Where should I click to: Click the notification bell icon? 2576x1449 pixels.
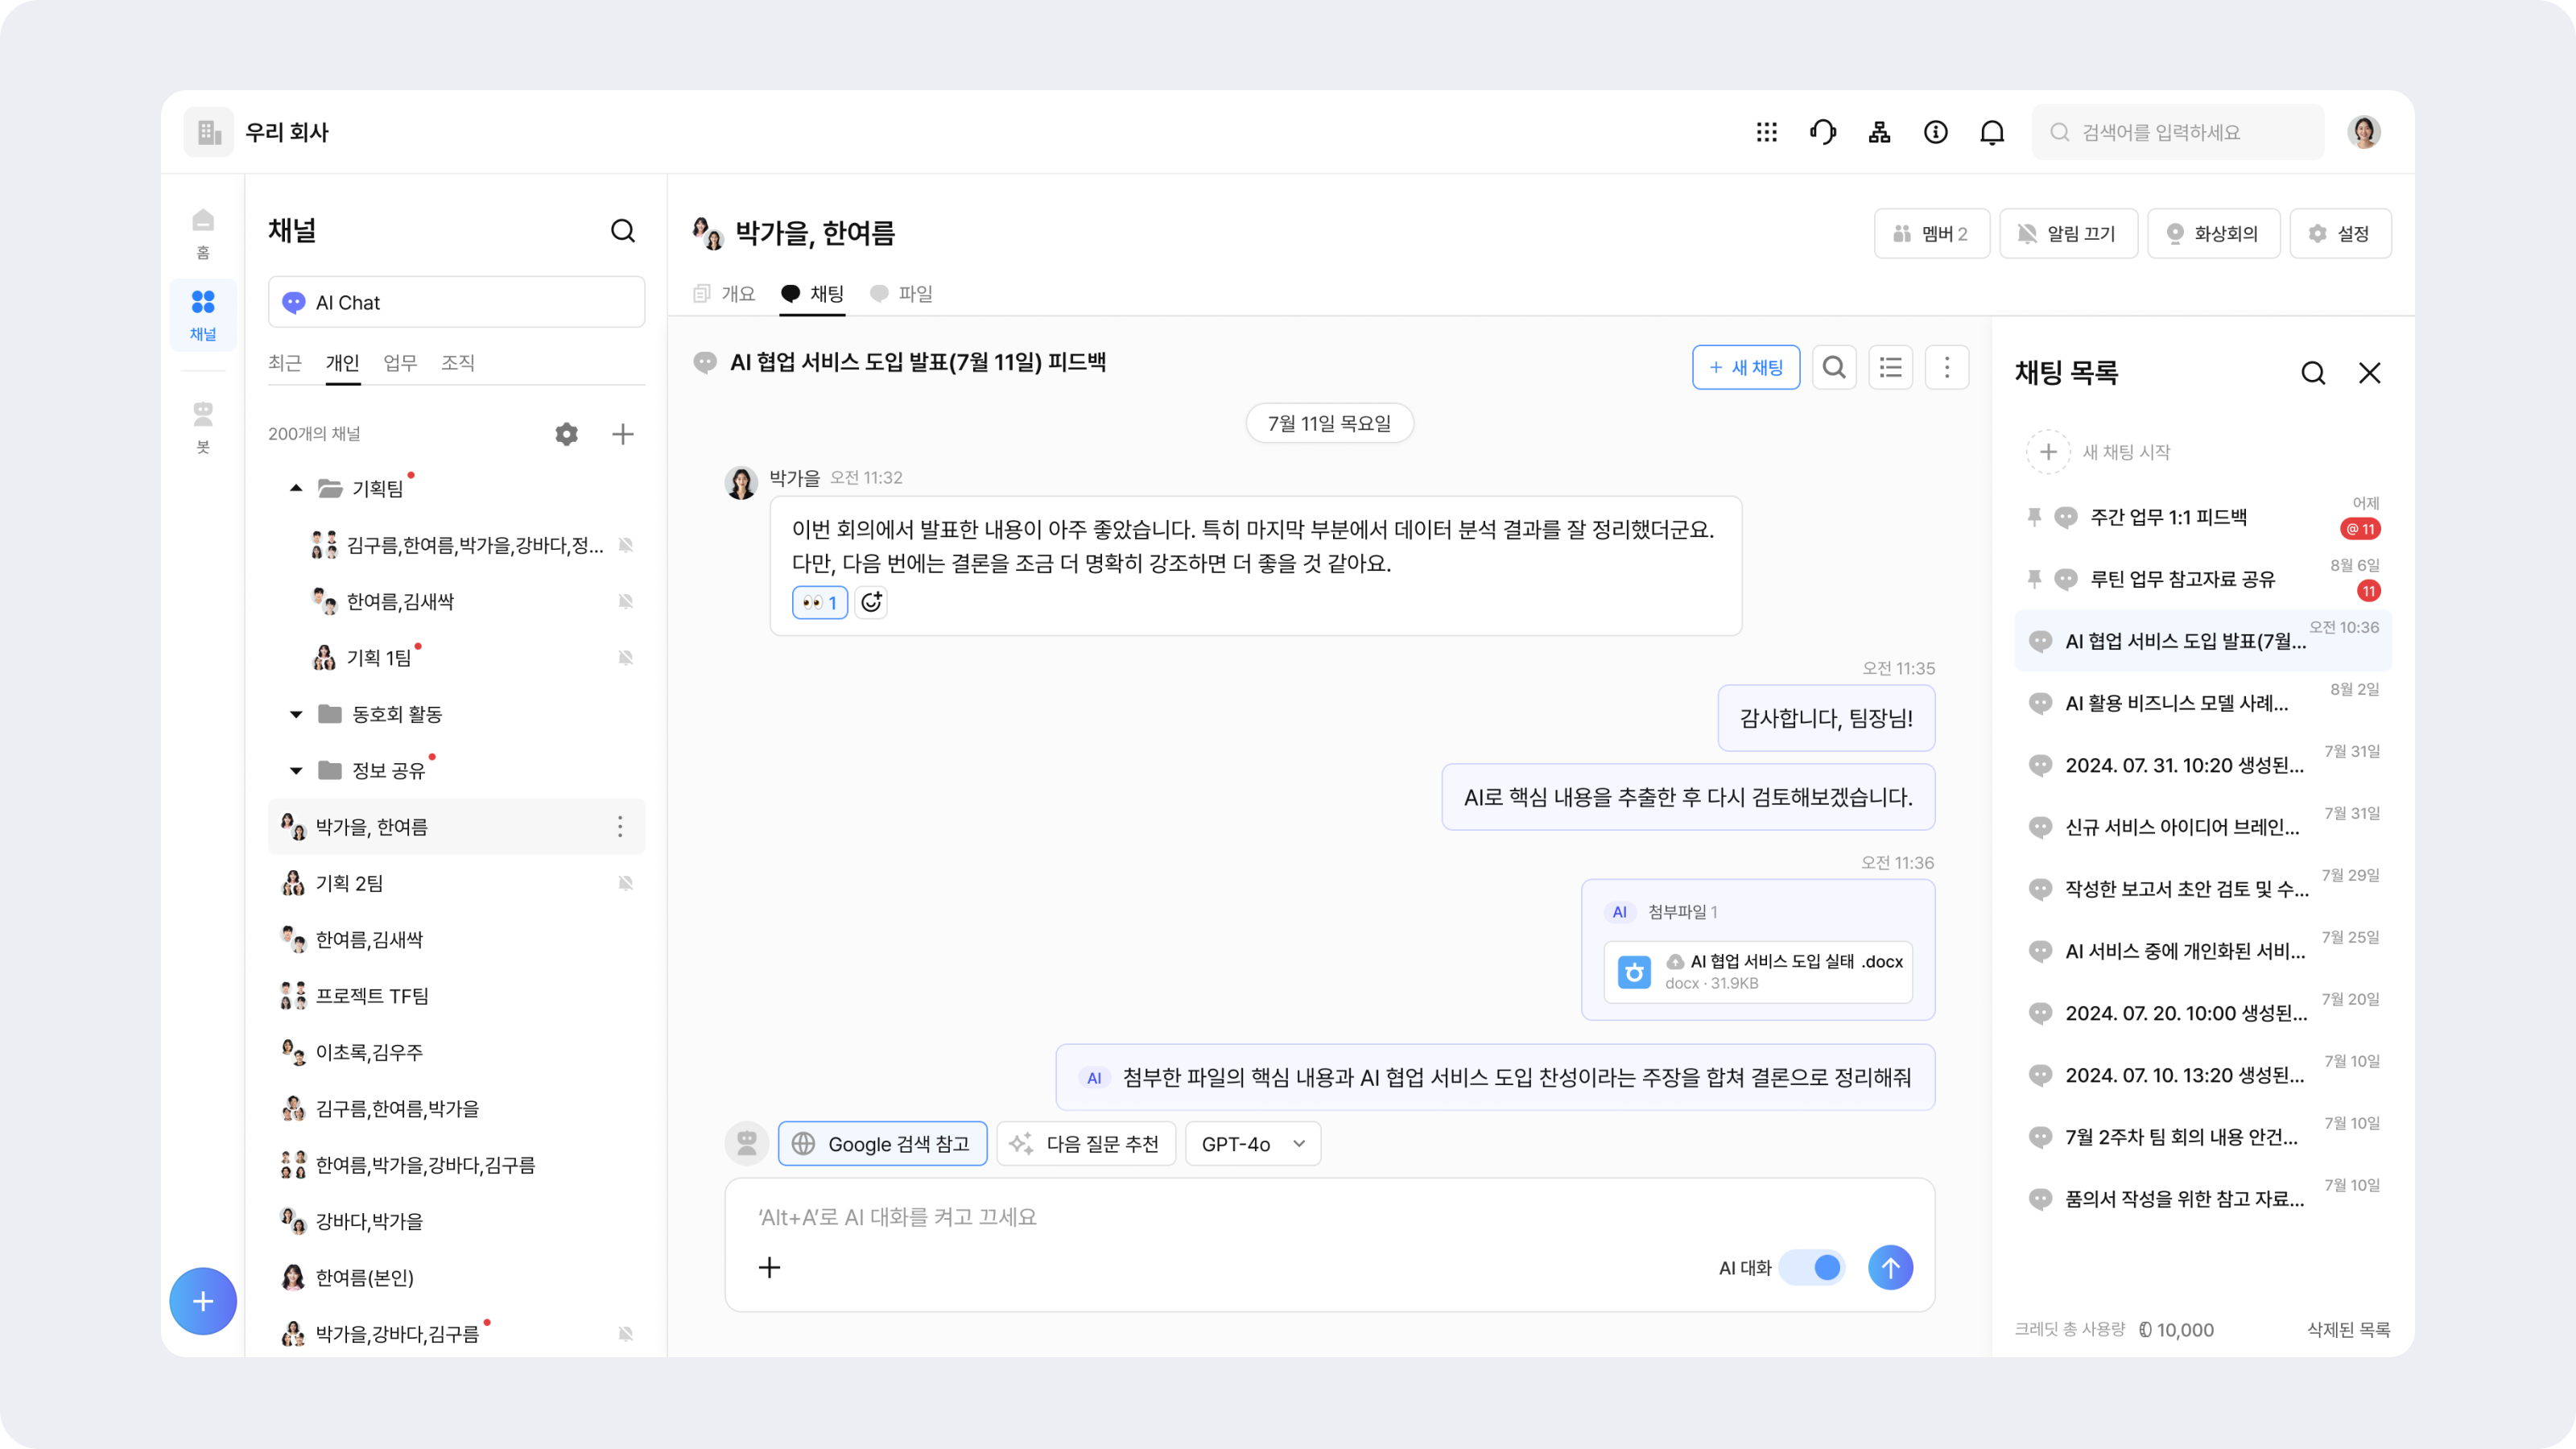(1992, 132)
